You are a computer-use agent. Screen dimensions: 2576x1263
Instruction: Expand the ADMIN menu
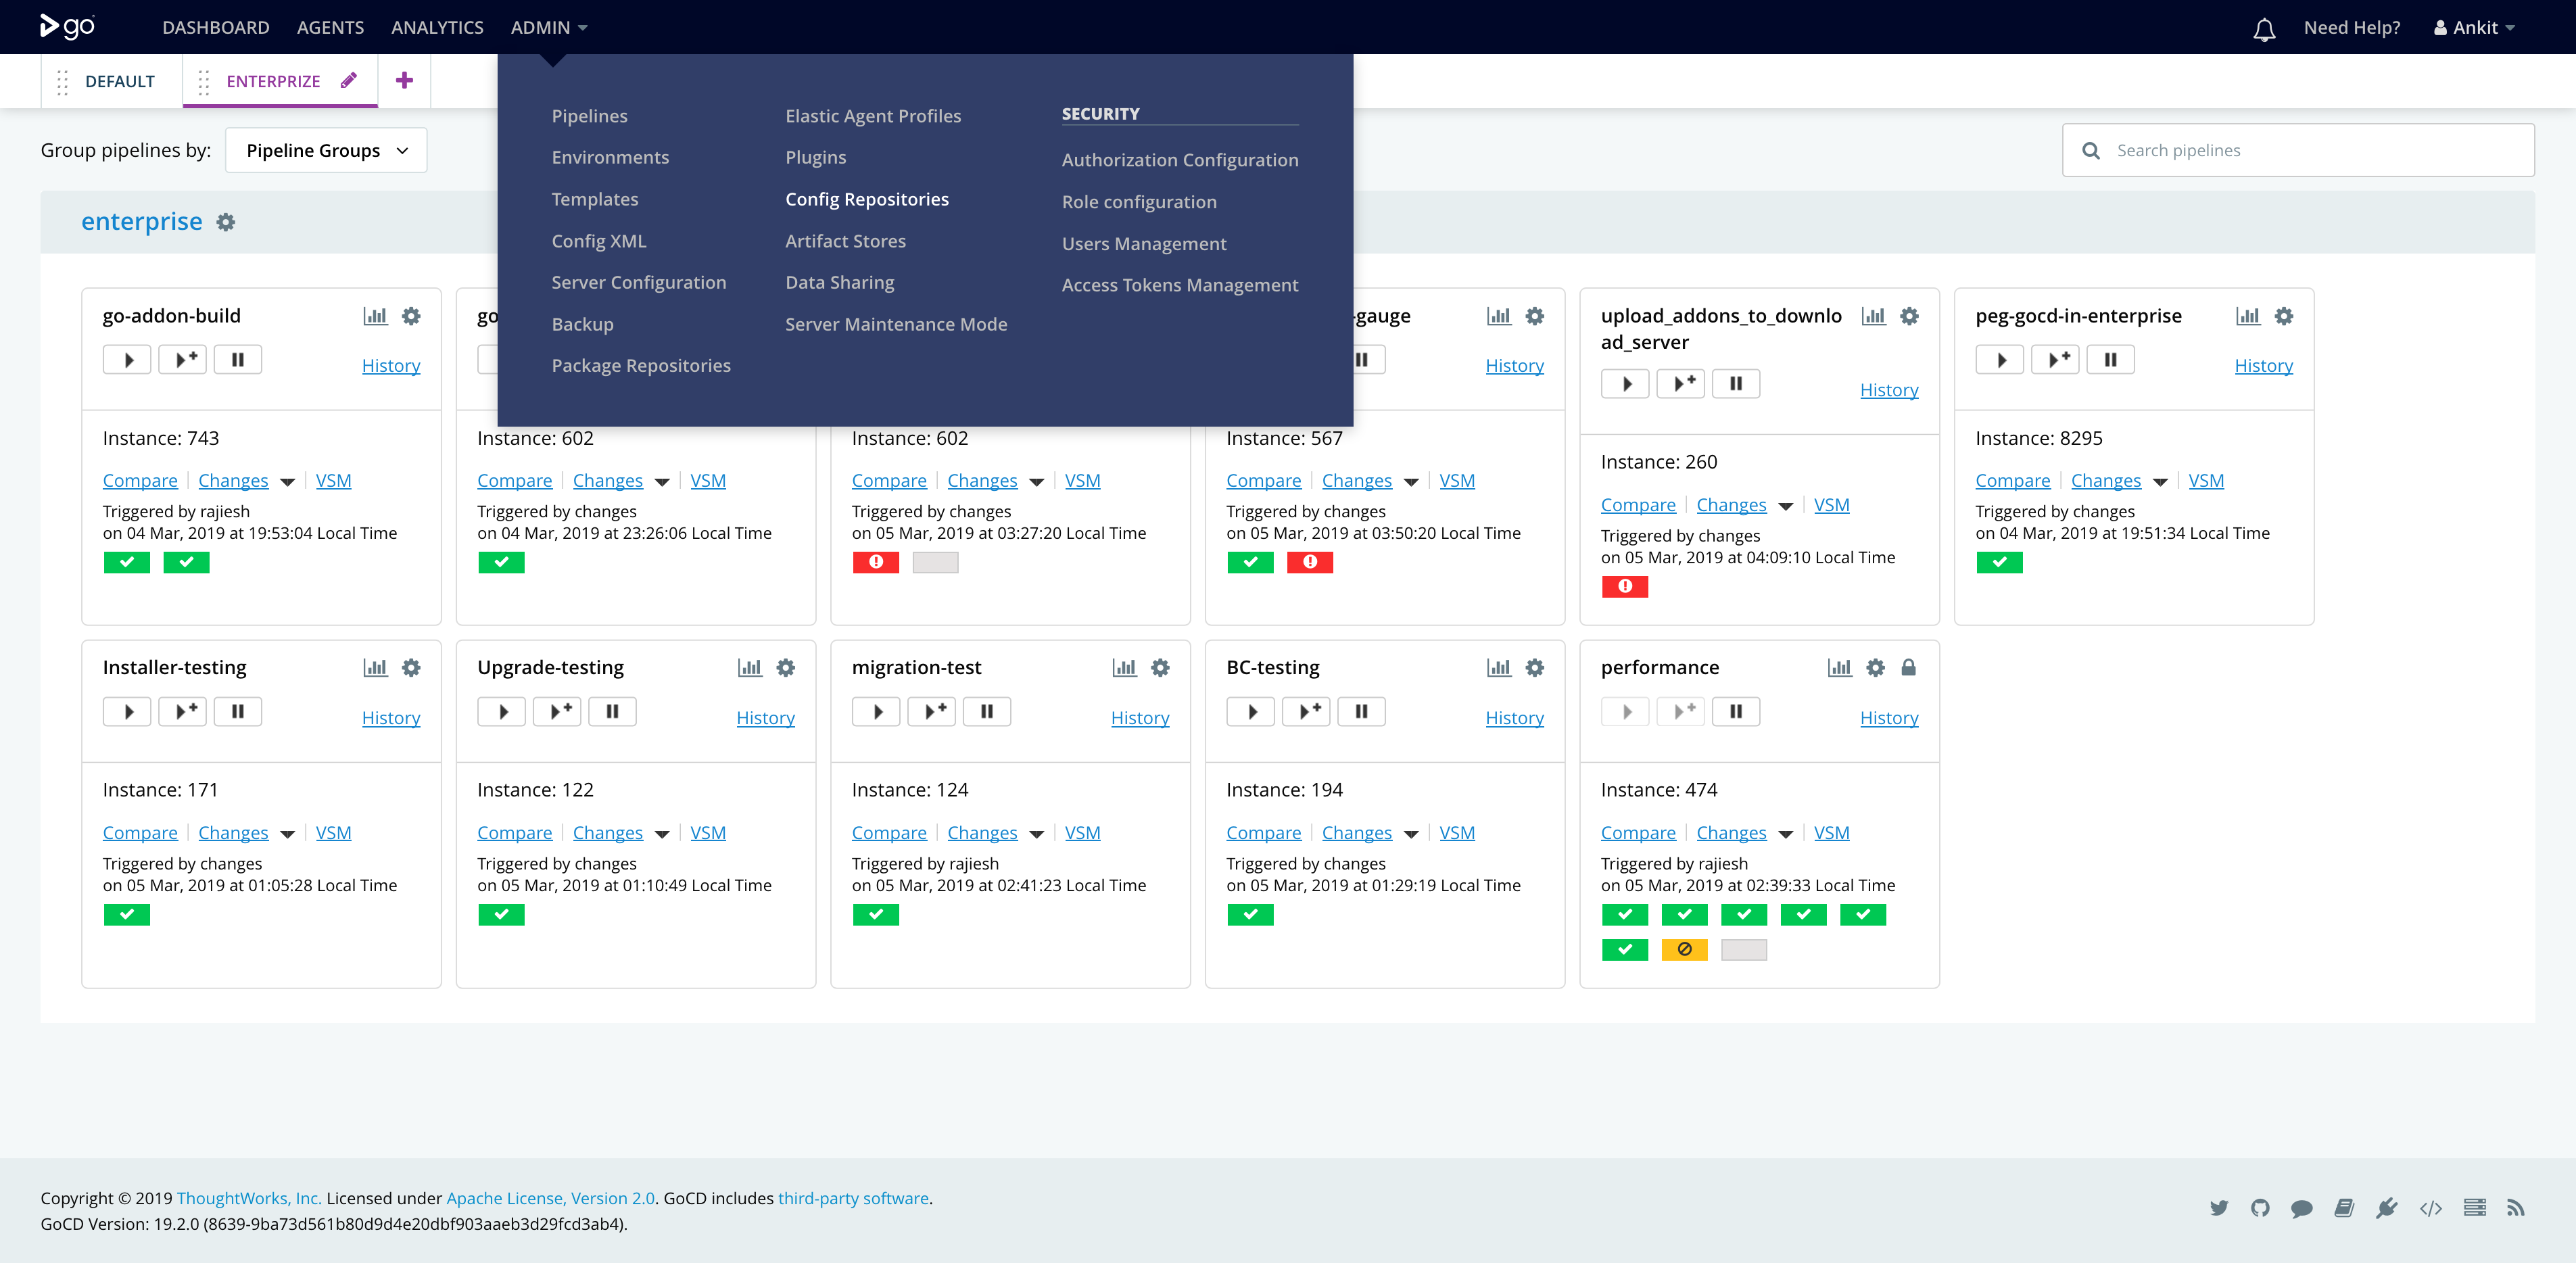tap(549, 28)
